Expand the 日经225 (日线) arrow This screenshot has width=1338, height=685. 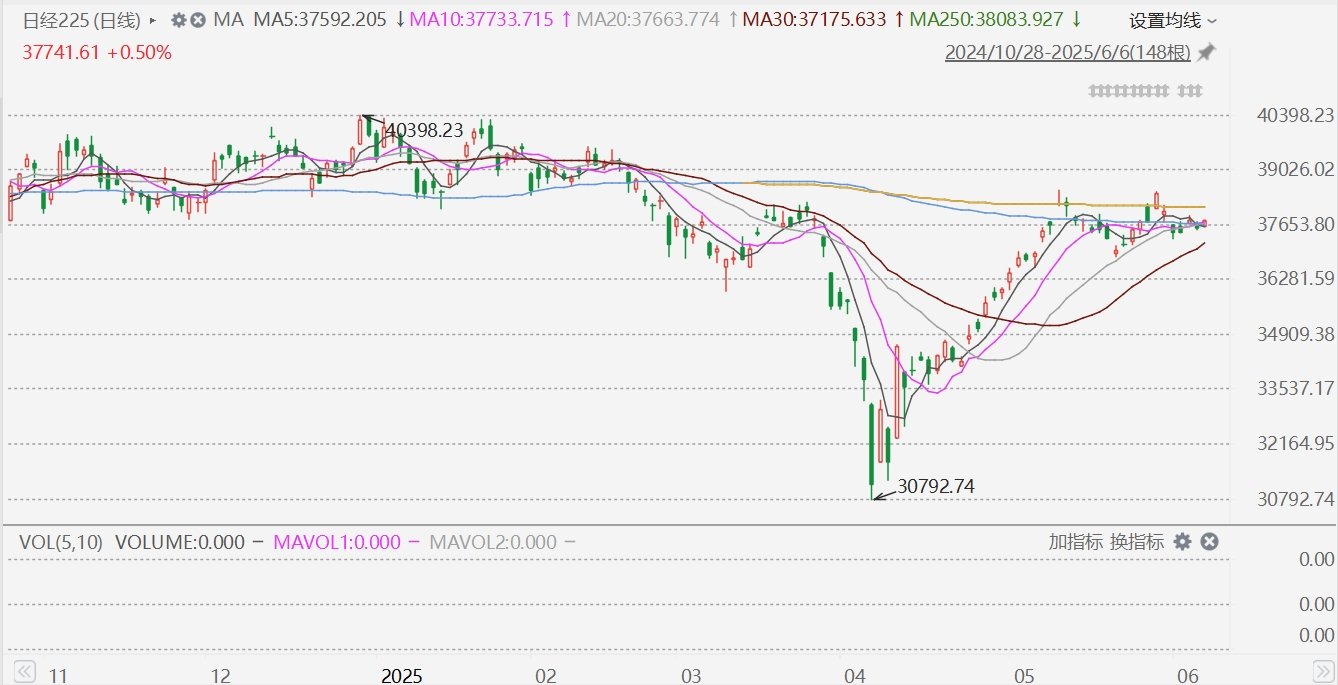tap(152, 20)
